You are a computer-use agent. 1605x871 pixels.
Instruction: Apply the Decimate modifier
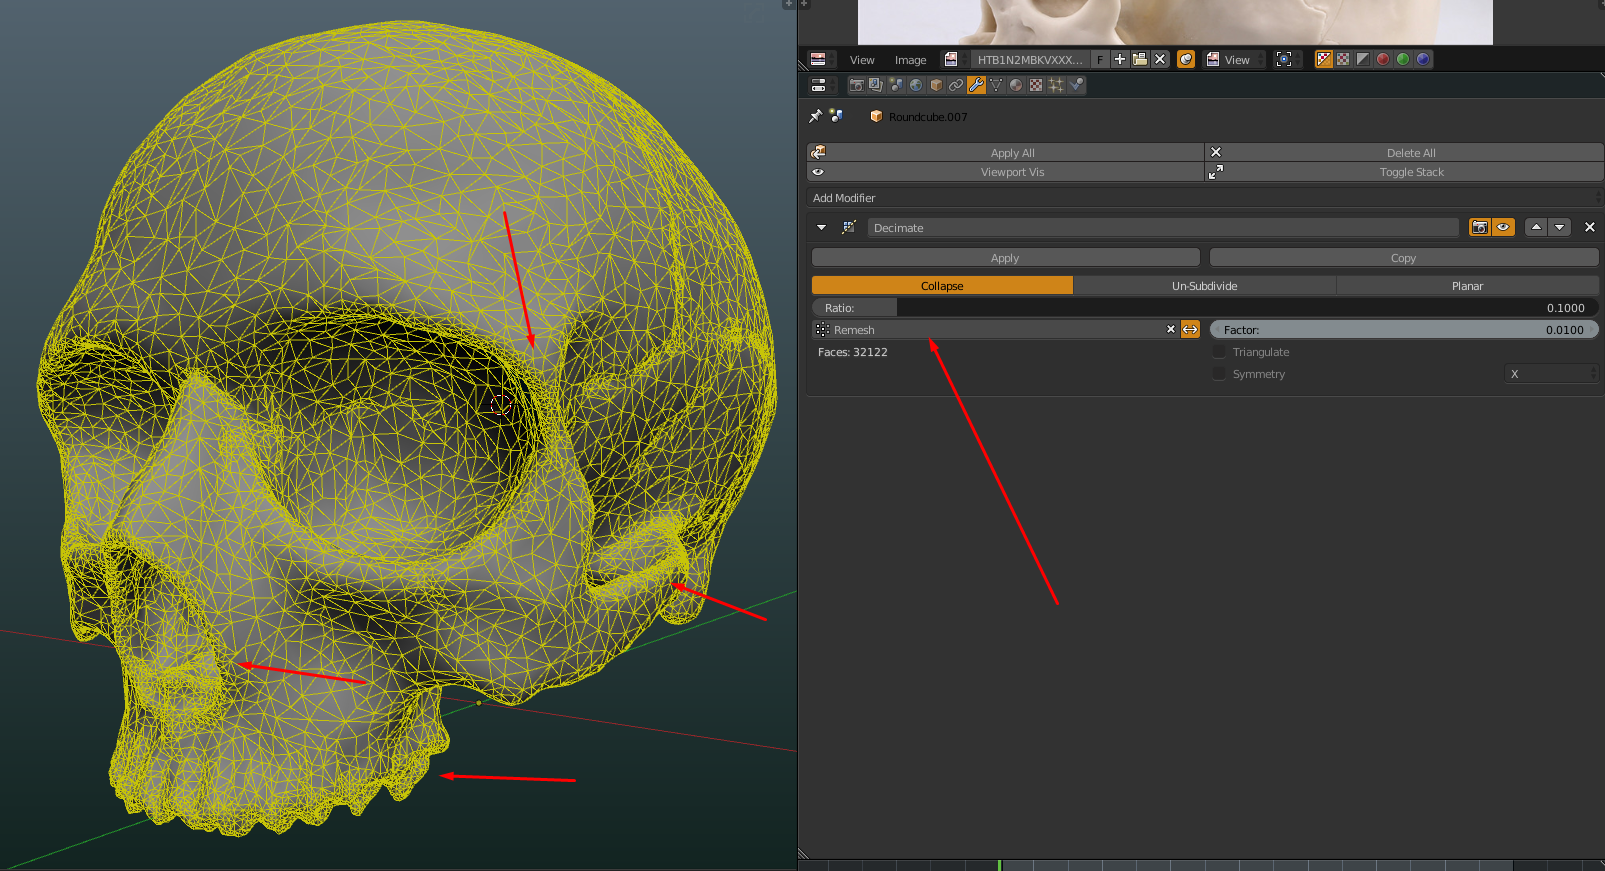coord(1005,258)
